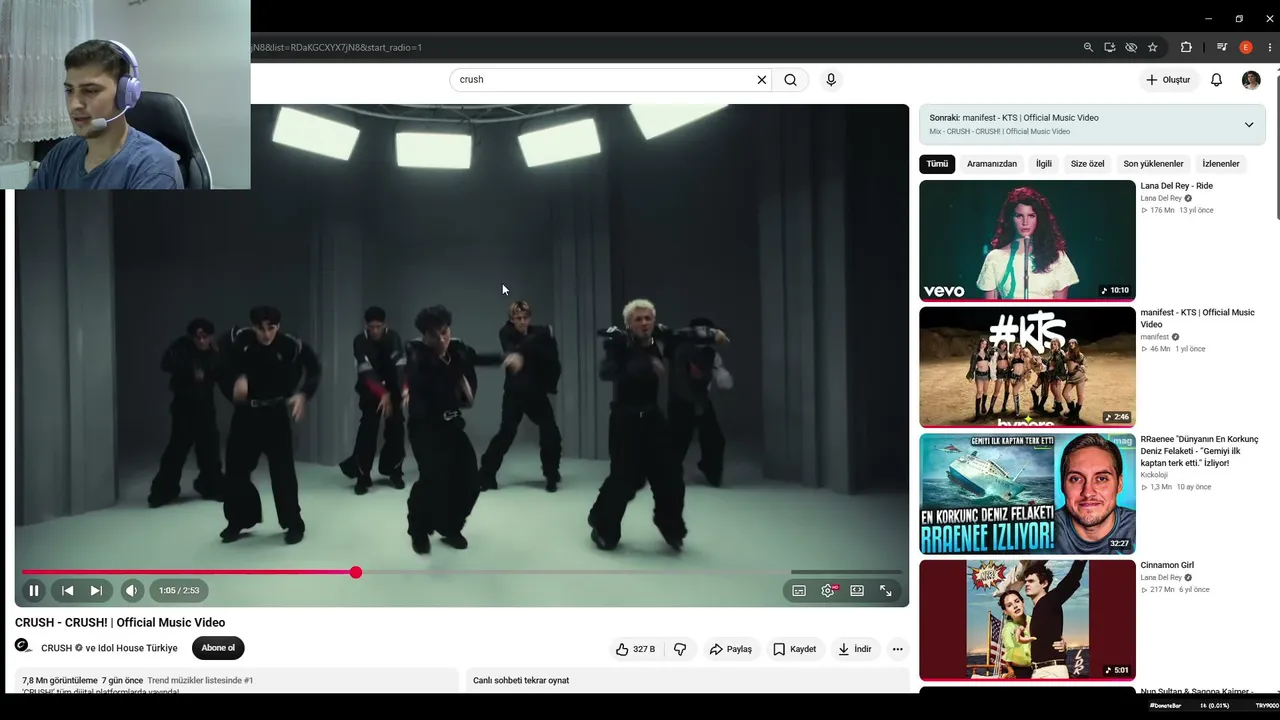Viewport: 1280px width, 720px height.
Task: Select the Aramanızdan filter chip
Action: (x=992, y=164)
